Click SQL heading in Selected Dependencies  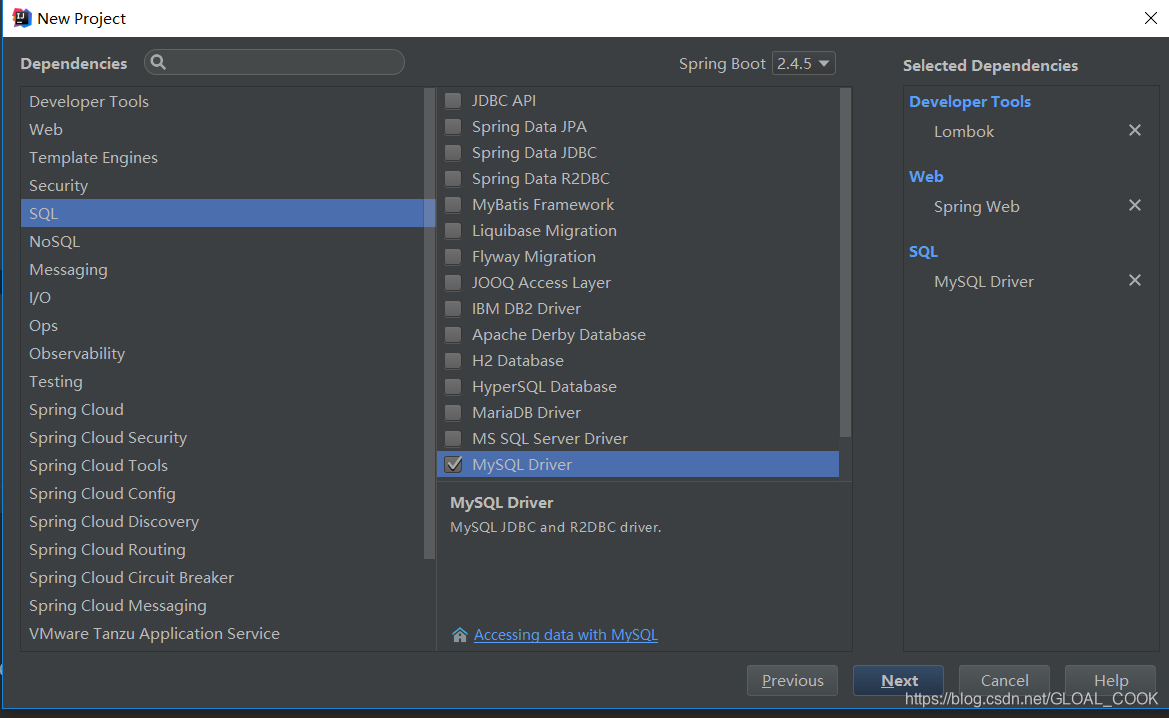pyautogui.click(x=923, y=251)
